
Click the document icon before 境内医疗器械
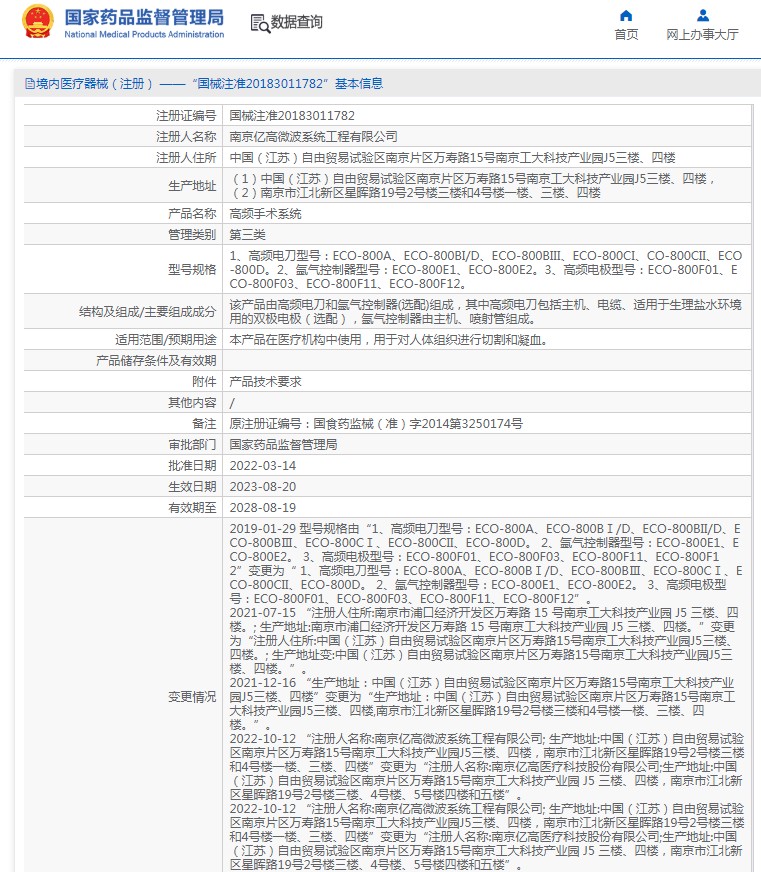[29, 84]
